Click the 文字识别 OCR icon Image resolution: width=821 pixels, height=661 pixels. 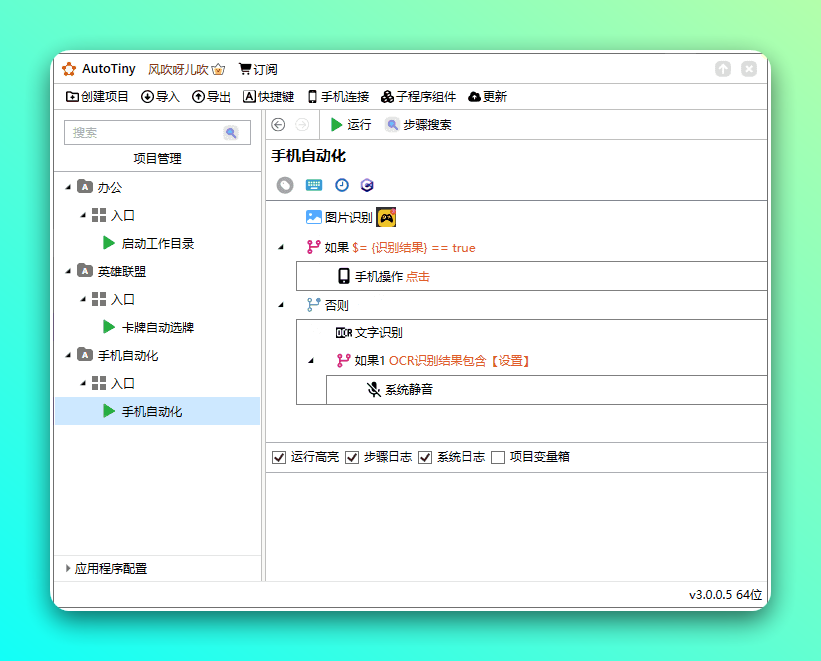pyautogui.click(x=344, y=333)
